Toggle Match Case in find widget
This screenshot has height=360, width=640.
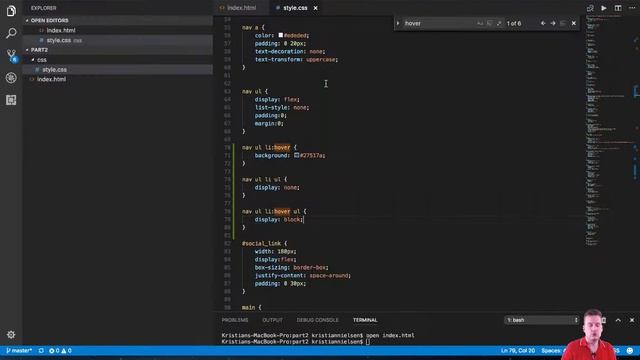pos(480,23)
